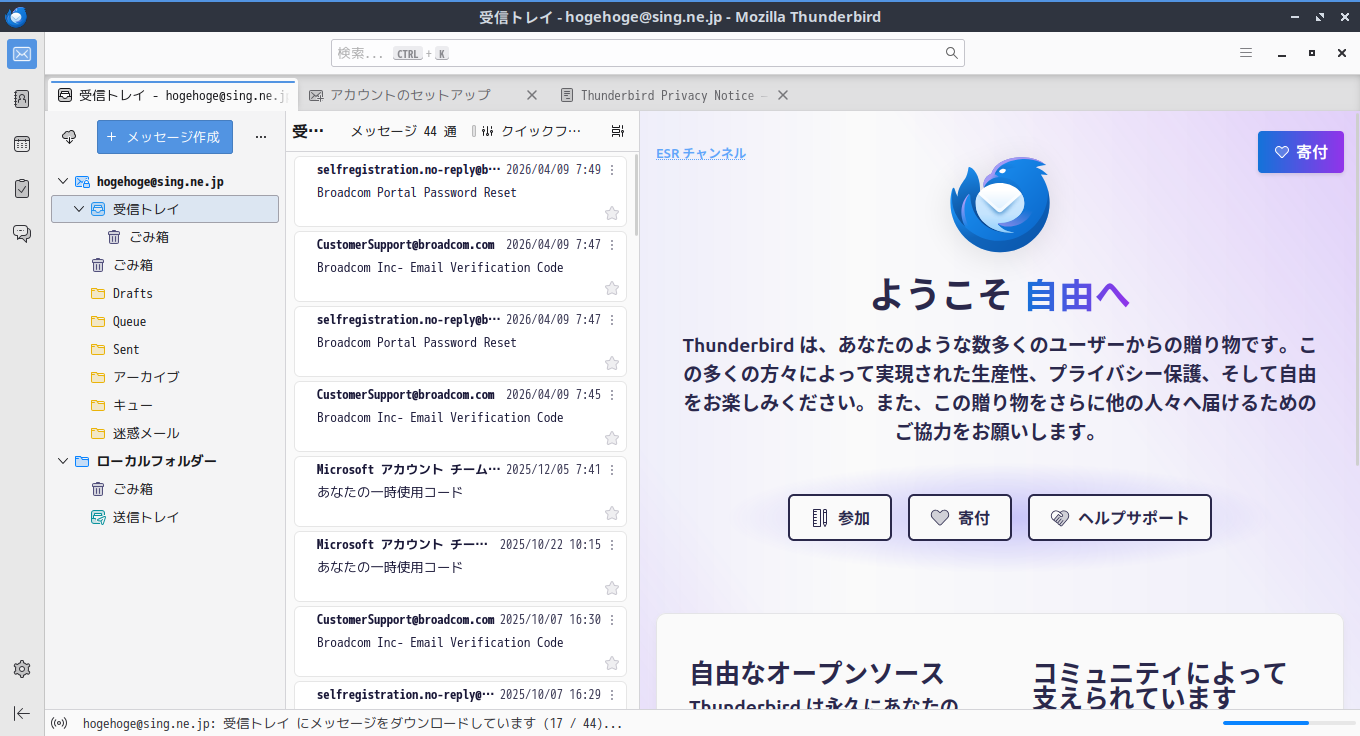The height and width of the screenshot is (736, 1360).
Task: Open message list display options icon
Action: 618,131
